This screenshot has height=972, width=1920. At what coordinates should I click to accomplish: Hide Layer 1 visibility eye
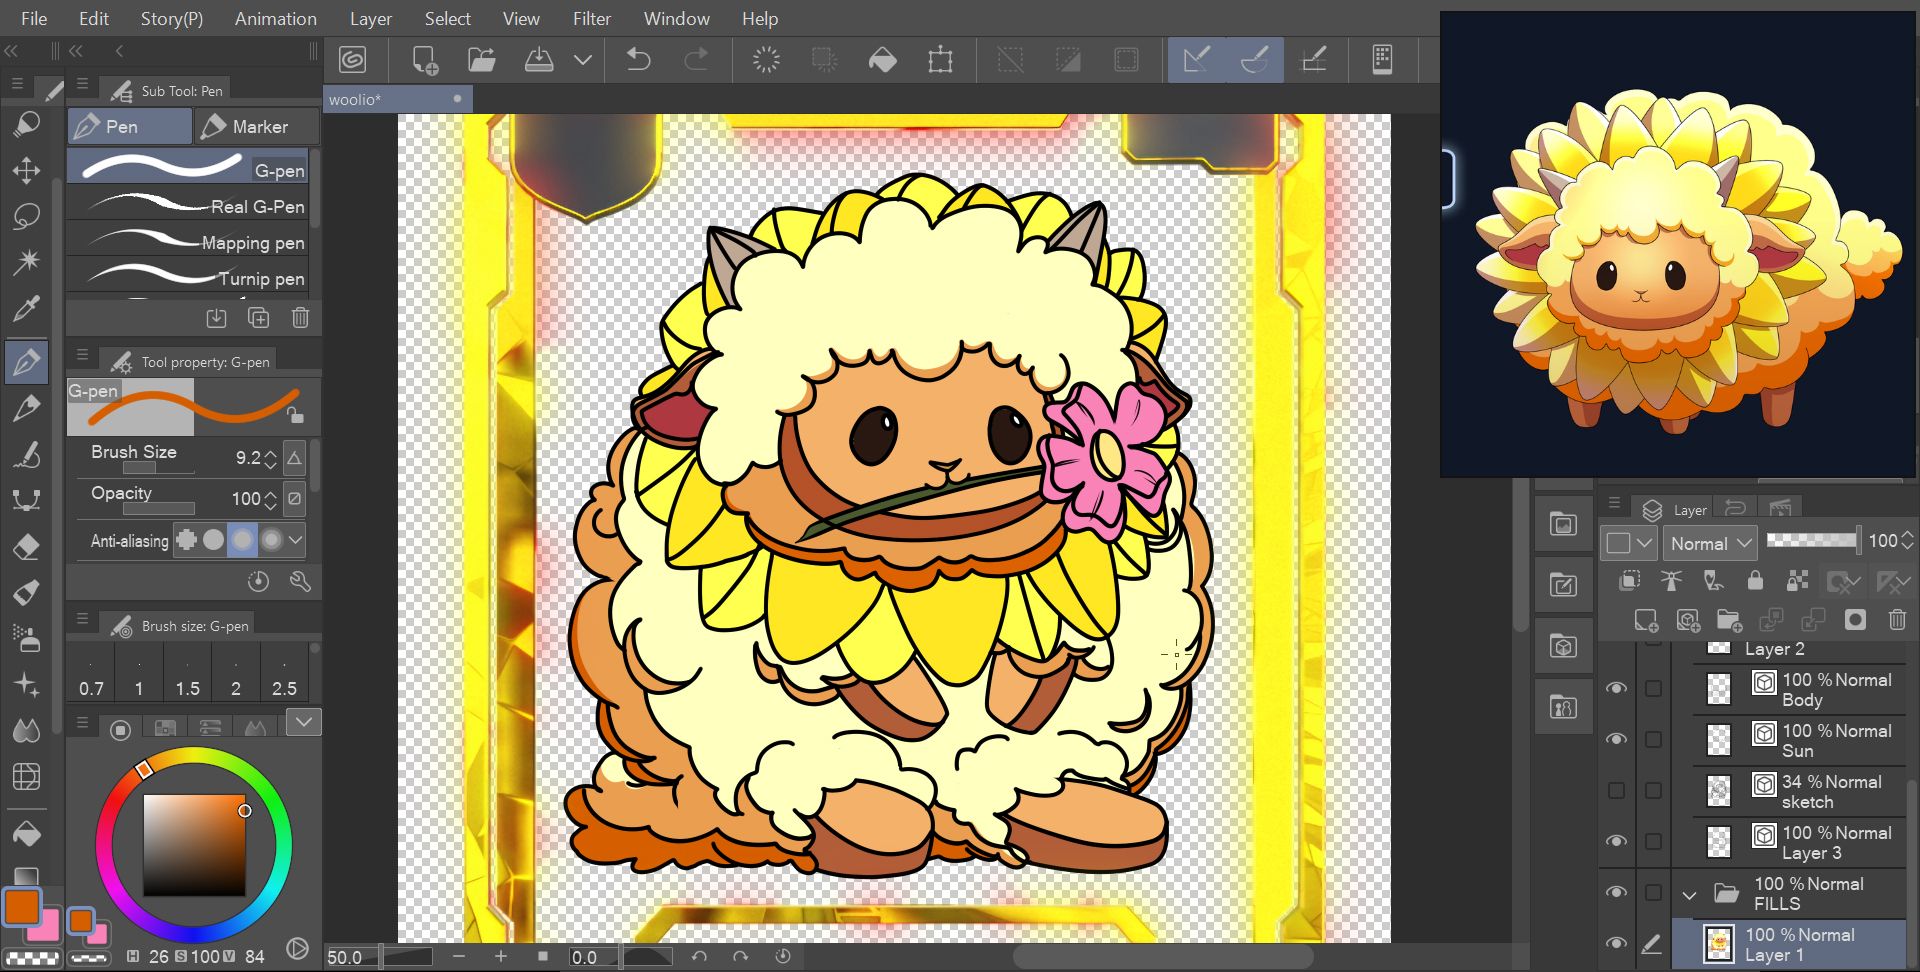1616,943
